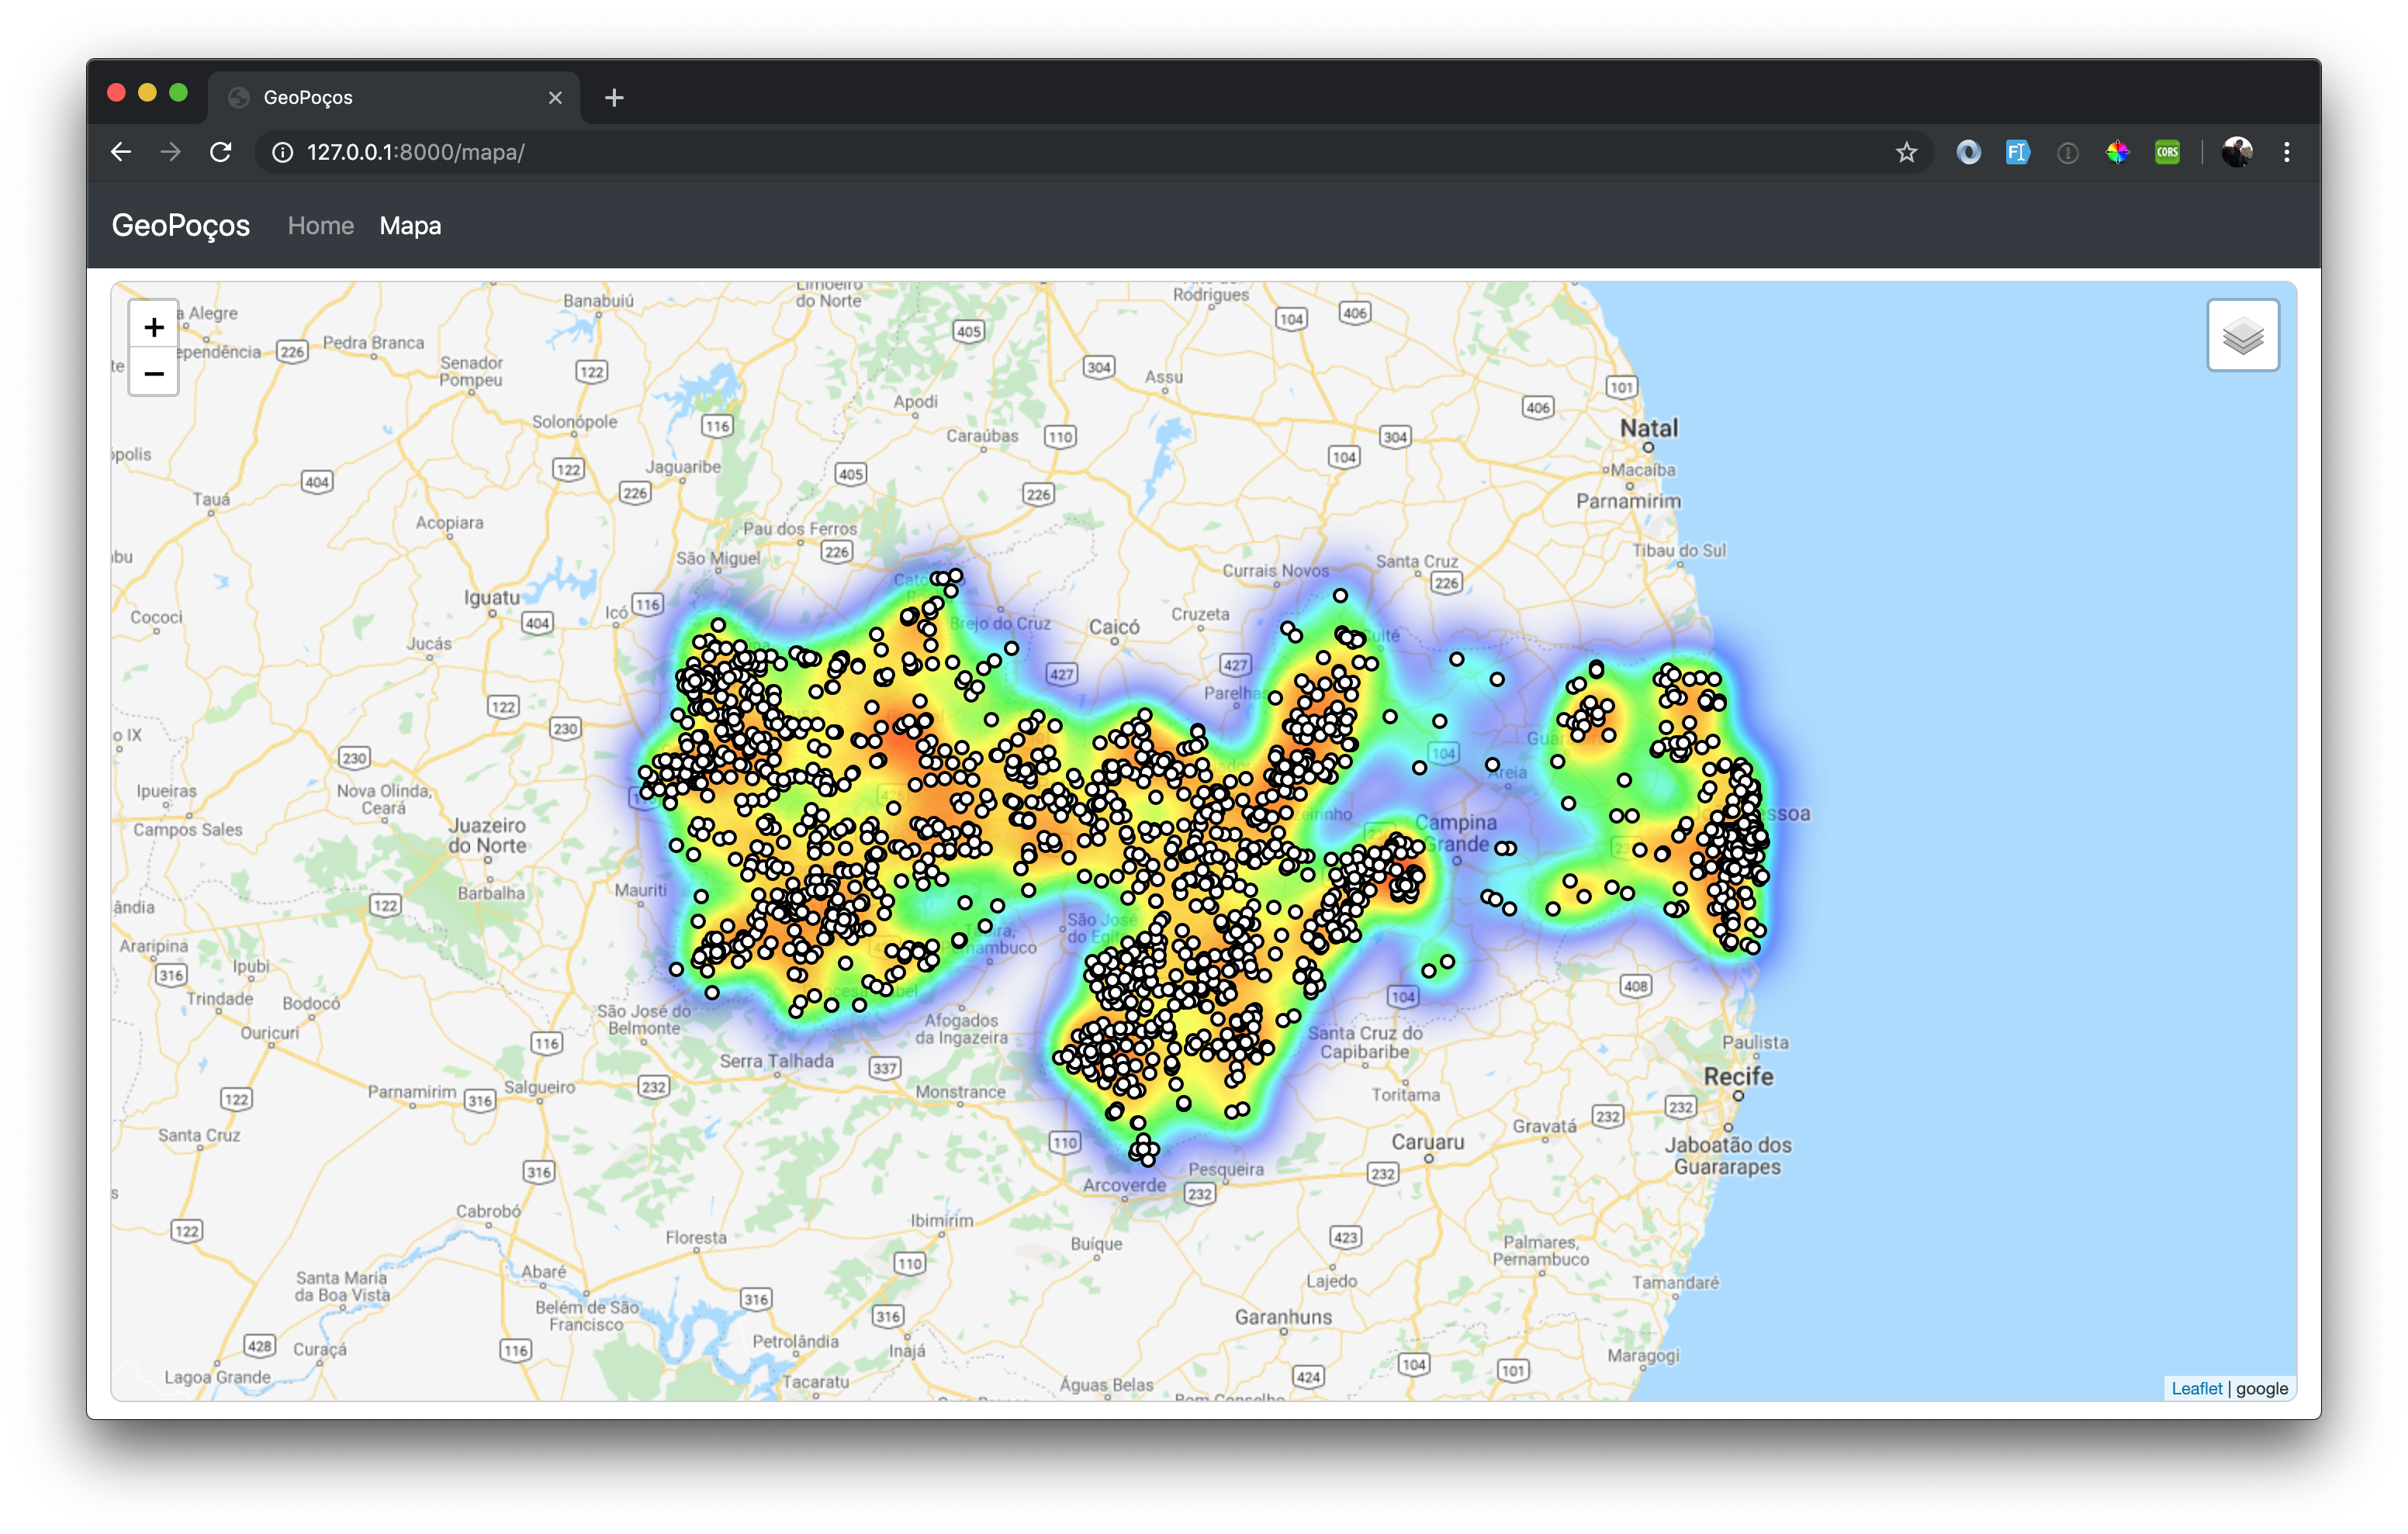
Task: Click the colorful color-picker extension icon
Action: coord(2117,152)
